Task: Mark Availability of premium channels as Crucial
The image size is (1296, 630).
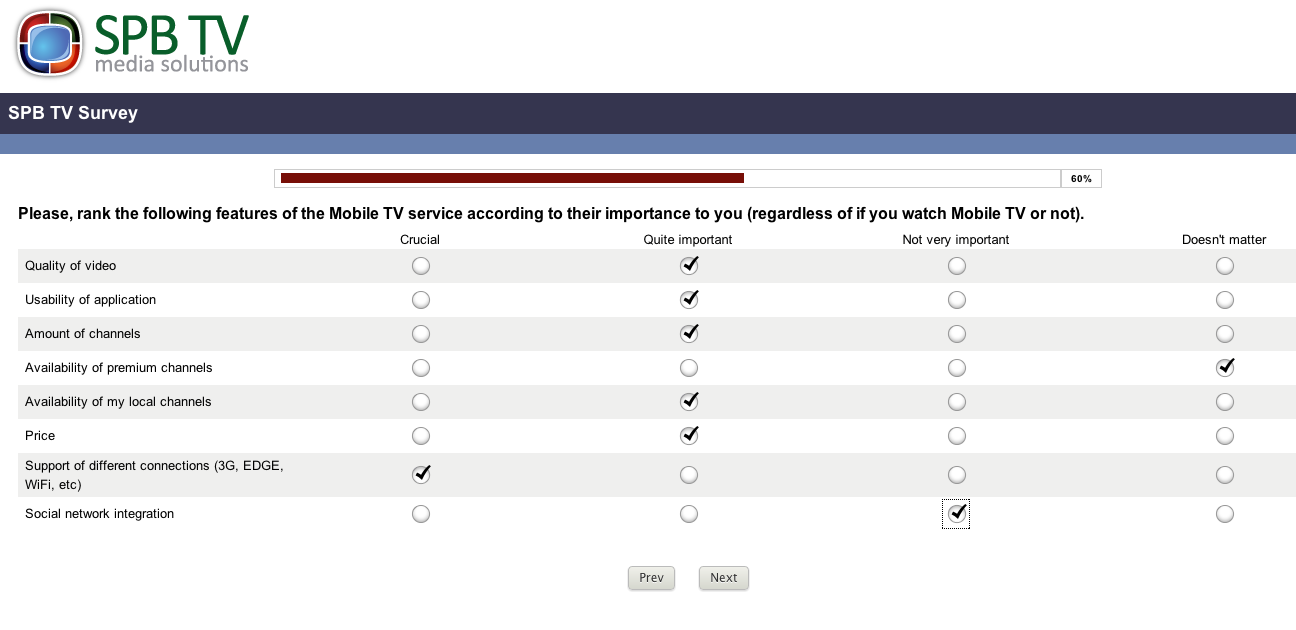Action: 421,368
